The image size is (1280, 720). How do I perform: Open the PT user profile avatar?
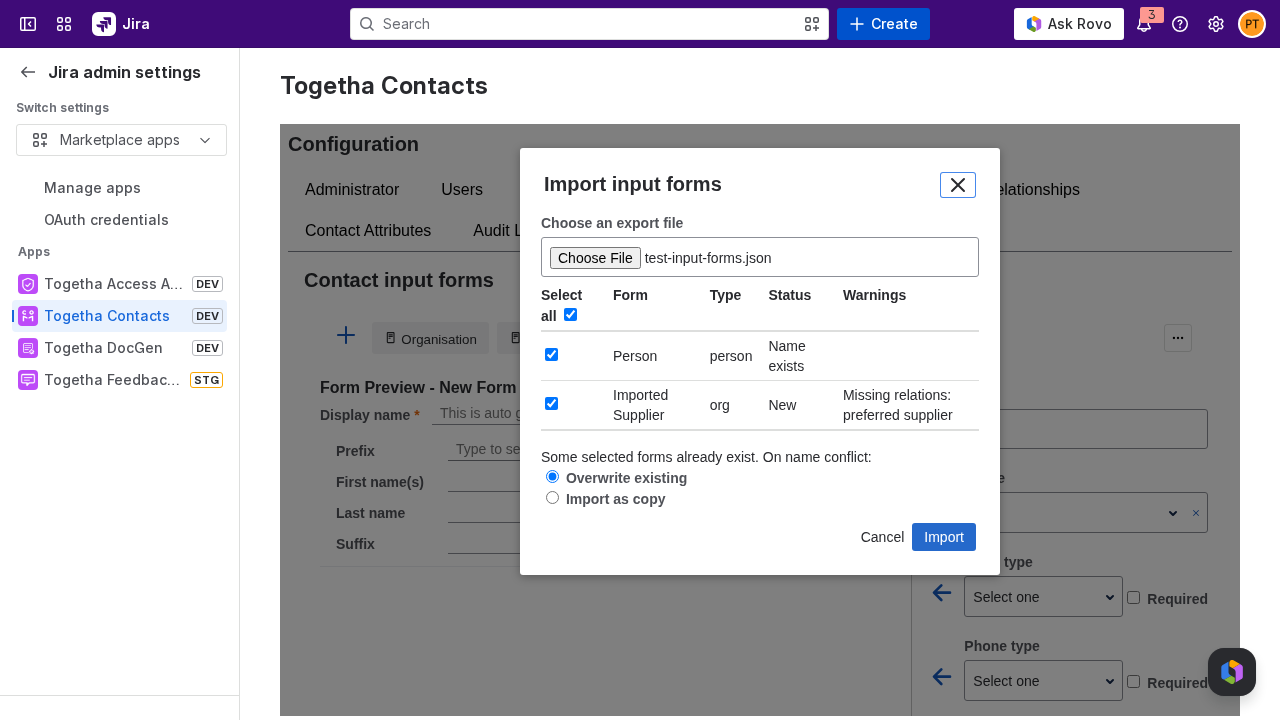[1252, 24]
